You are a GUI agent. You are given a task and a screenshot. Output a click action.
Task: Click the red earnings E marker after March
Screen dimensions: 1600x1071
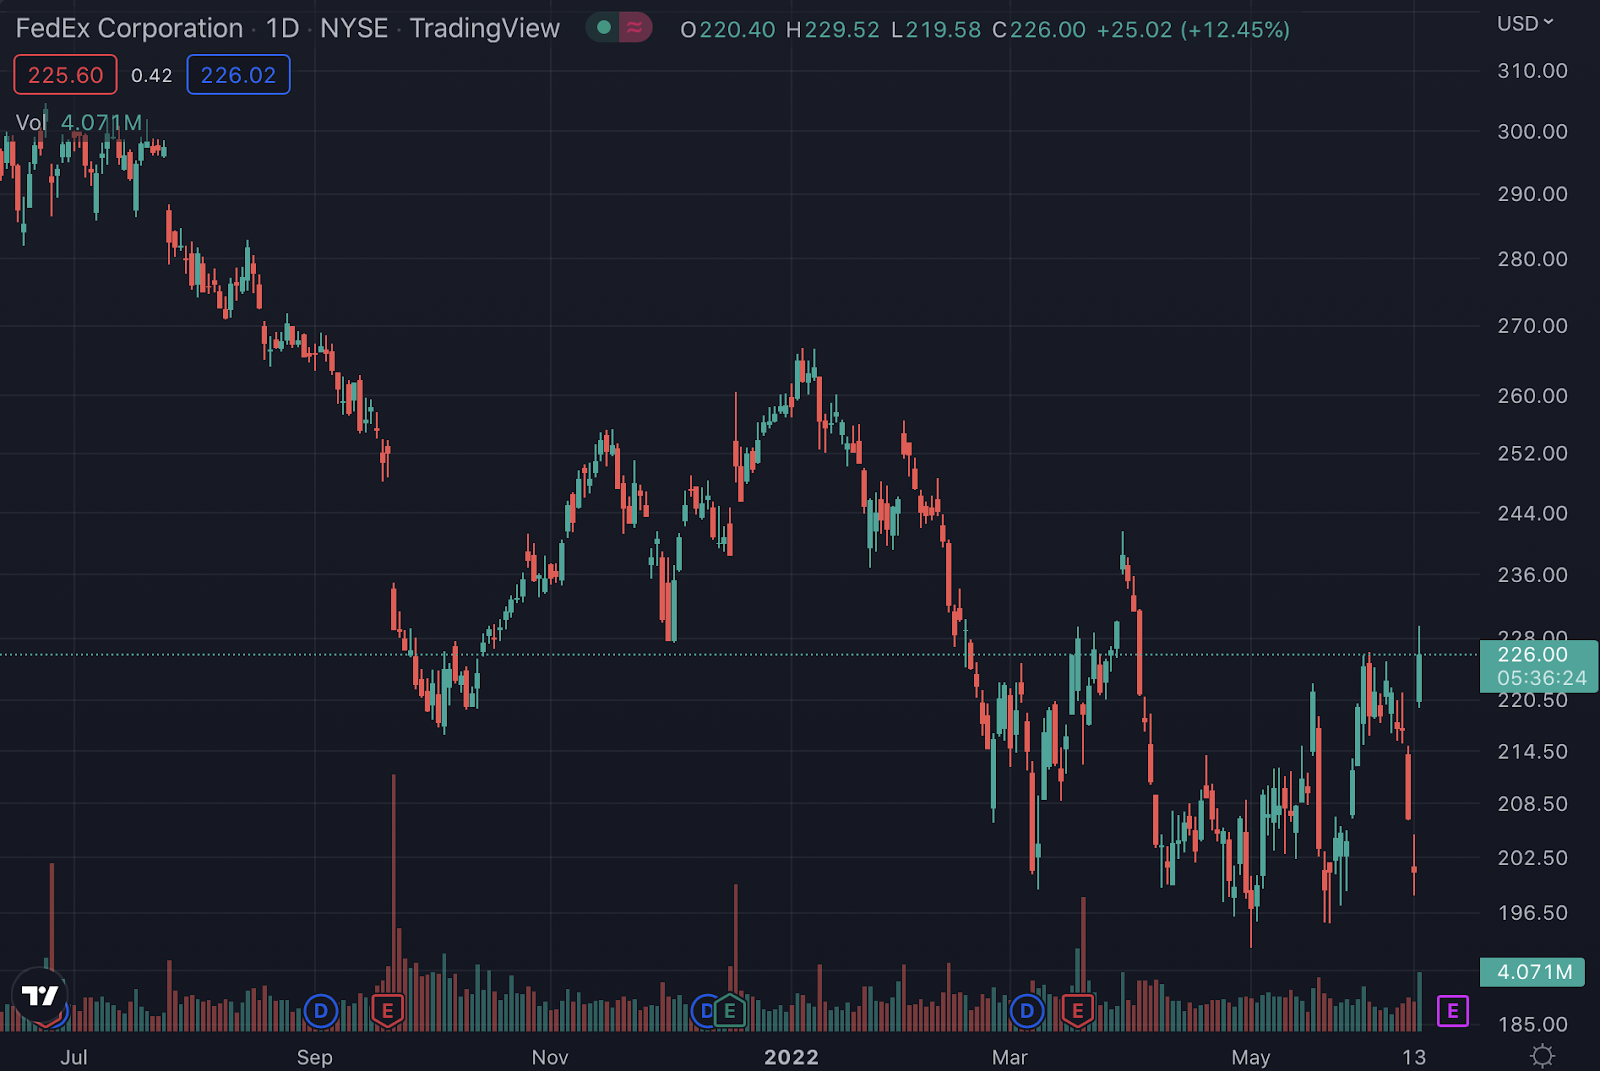[1078, 1011]
